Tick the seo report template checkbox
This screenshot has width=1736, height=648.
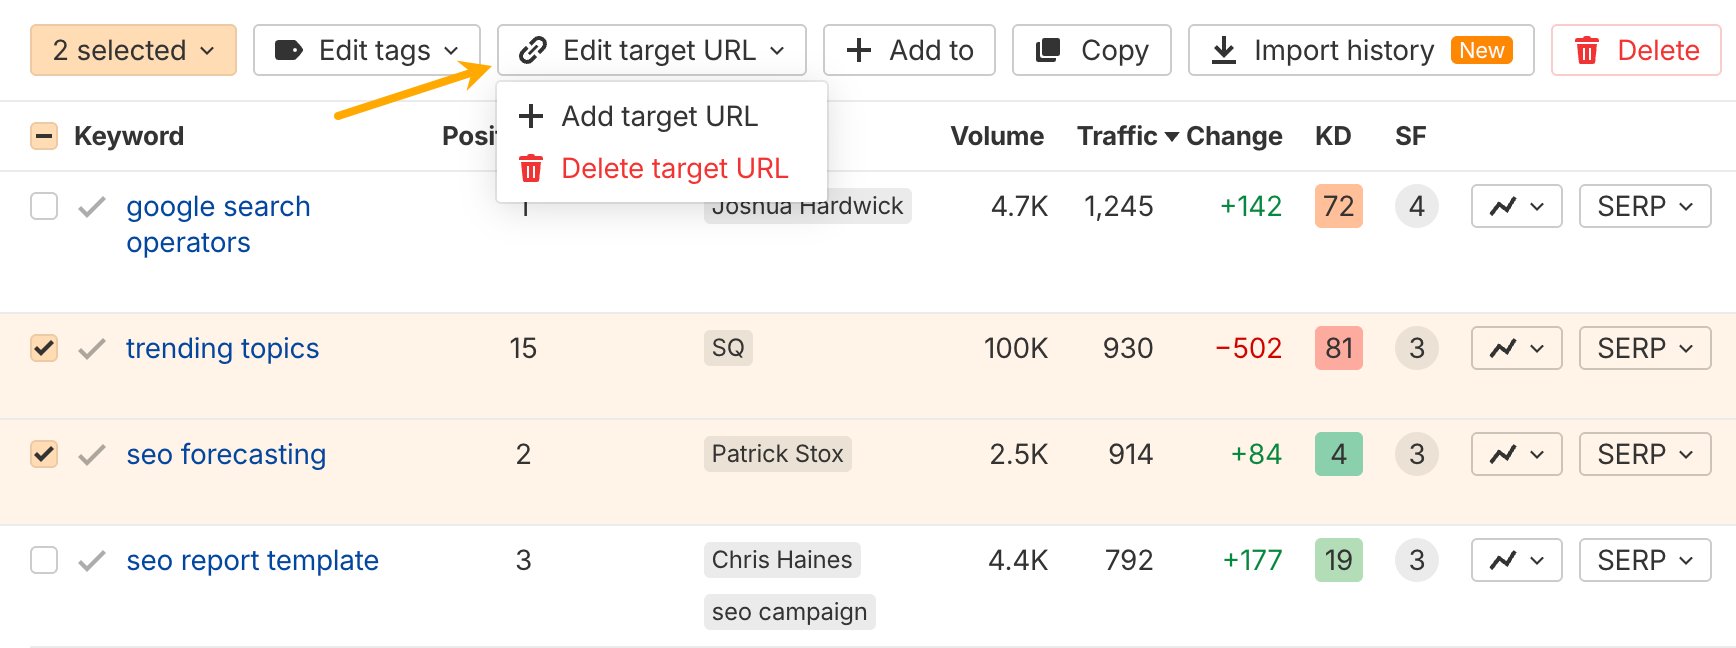tap(44, 560)
